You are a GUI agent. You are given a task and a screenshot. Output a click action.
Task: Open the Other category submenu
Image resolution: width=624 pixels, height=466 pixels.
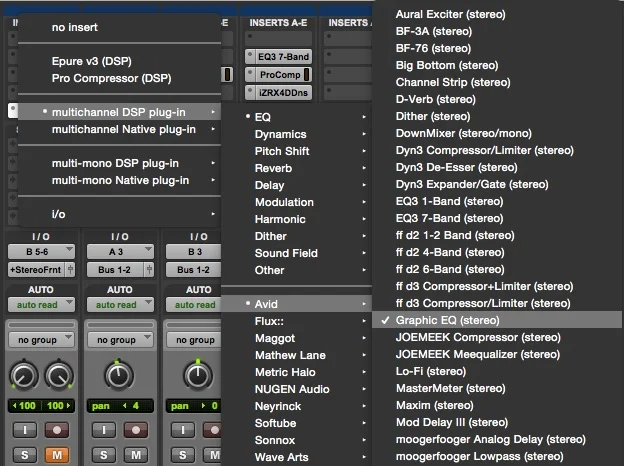click(x=296, y=270)
